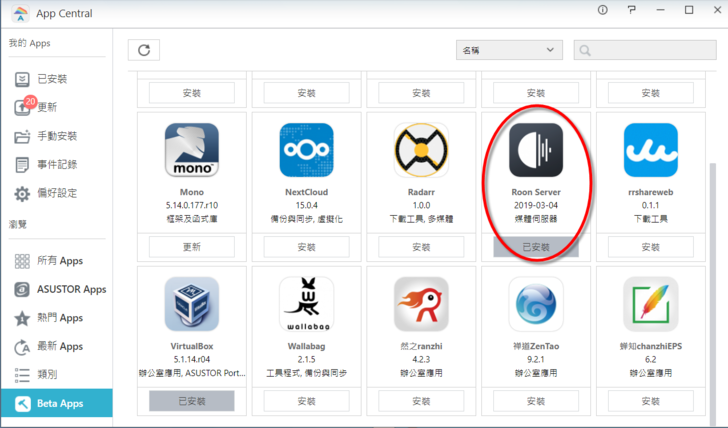
Task: Click the Roon Server app icon
Action: (536, 149)
